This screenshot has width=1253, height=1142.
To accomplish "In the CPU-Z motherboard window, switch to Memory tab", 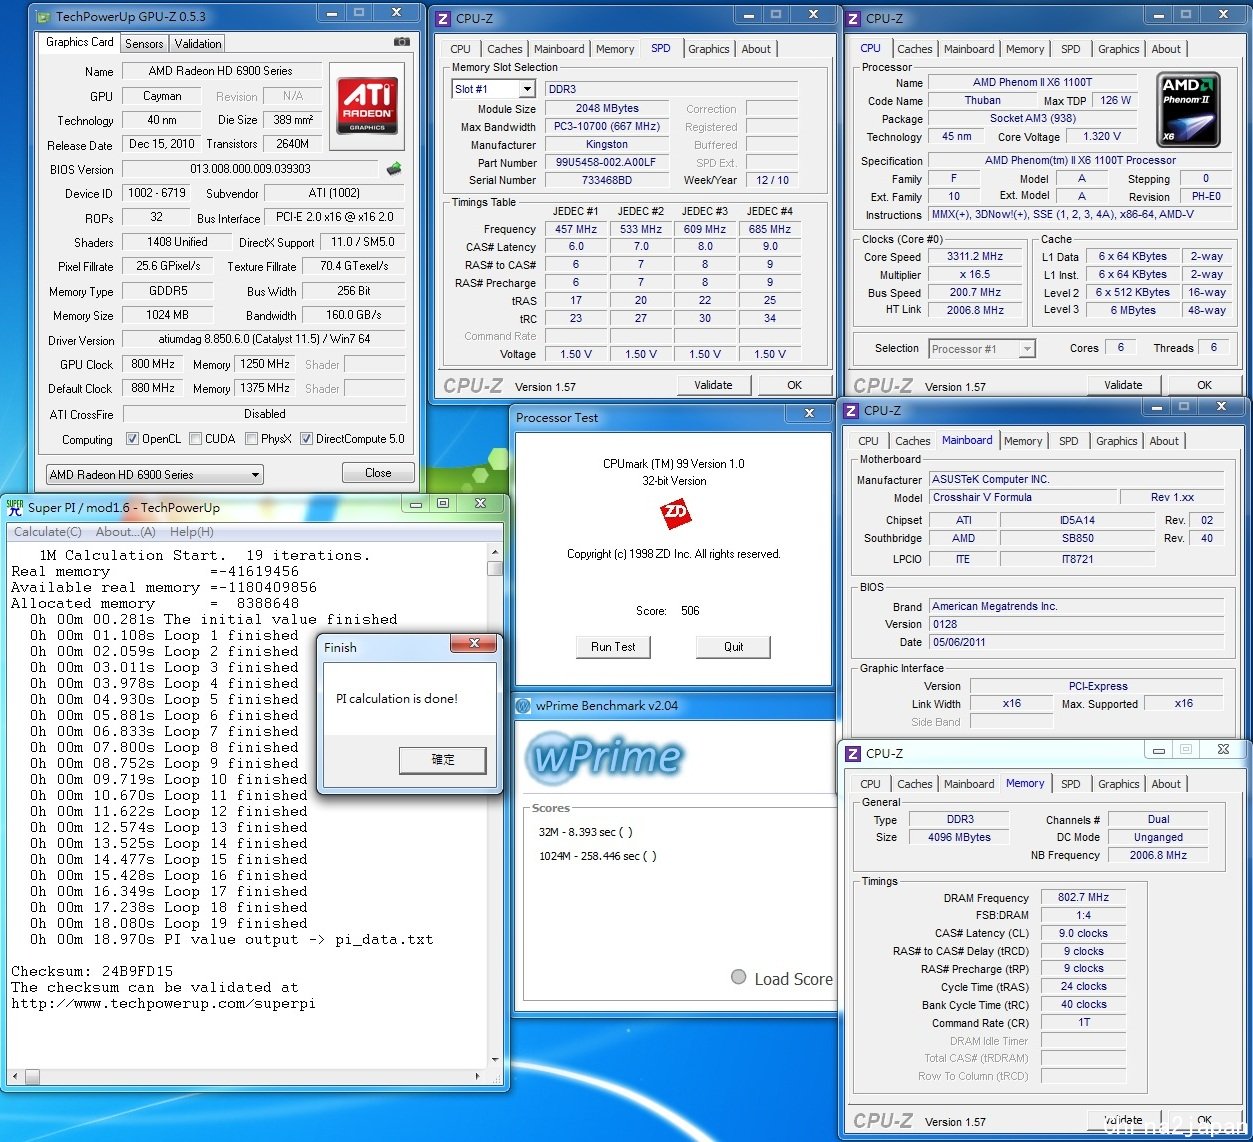I will pos(1023,441).
